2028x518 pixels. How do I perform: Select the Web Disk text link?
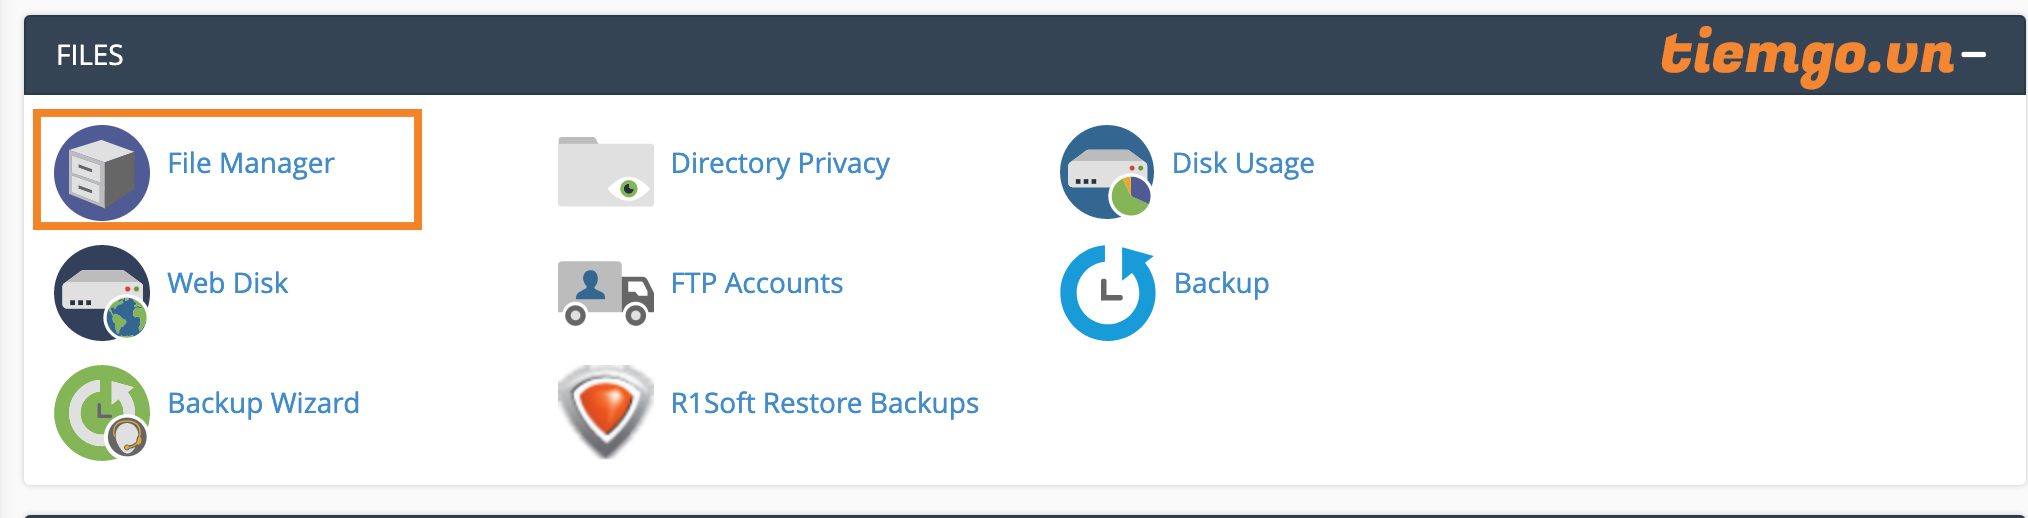pyautogui.click(x=228, y=283)
